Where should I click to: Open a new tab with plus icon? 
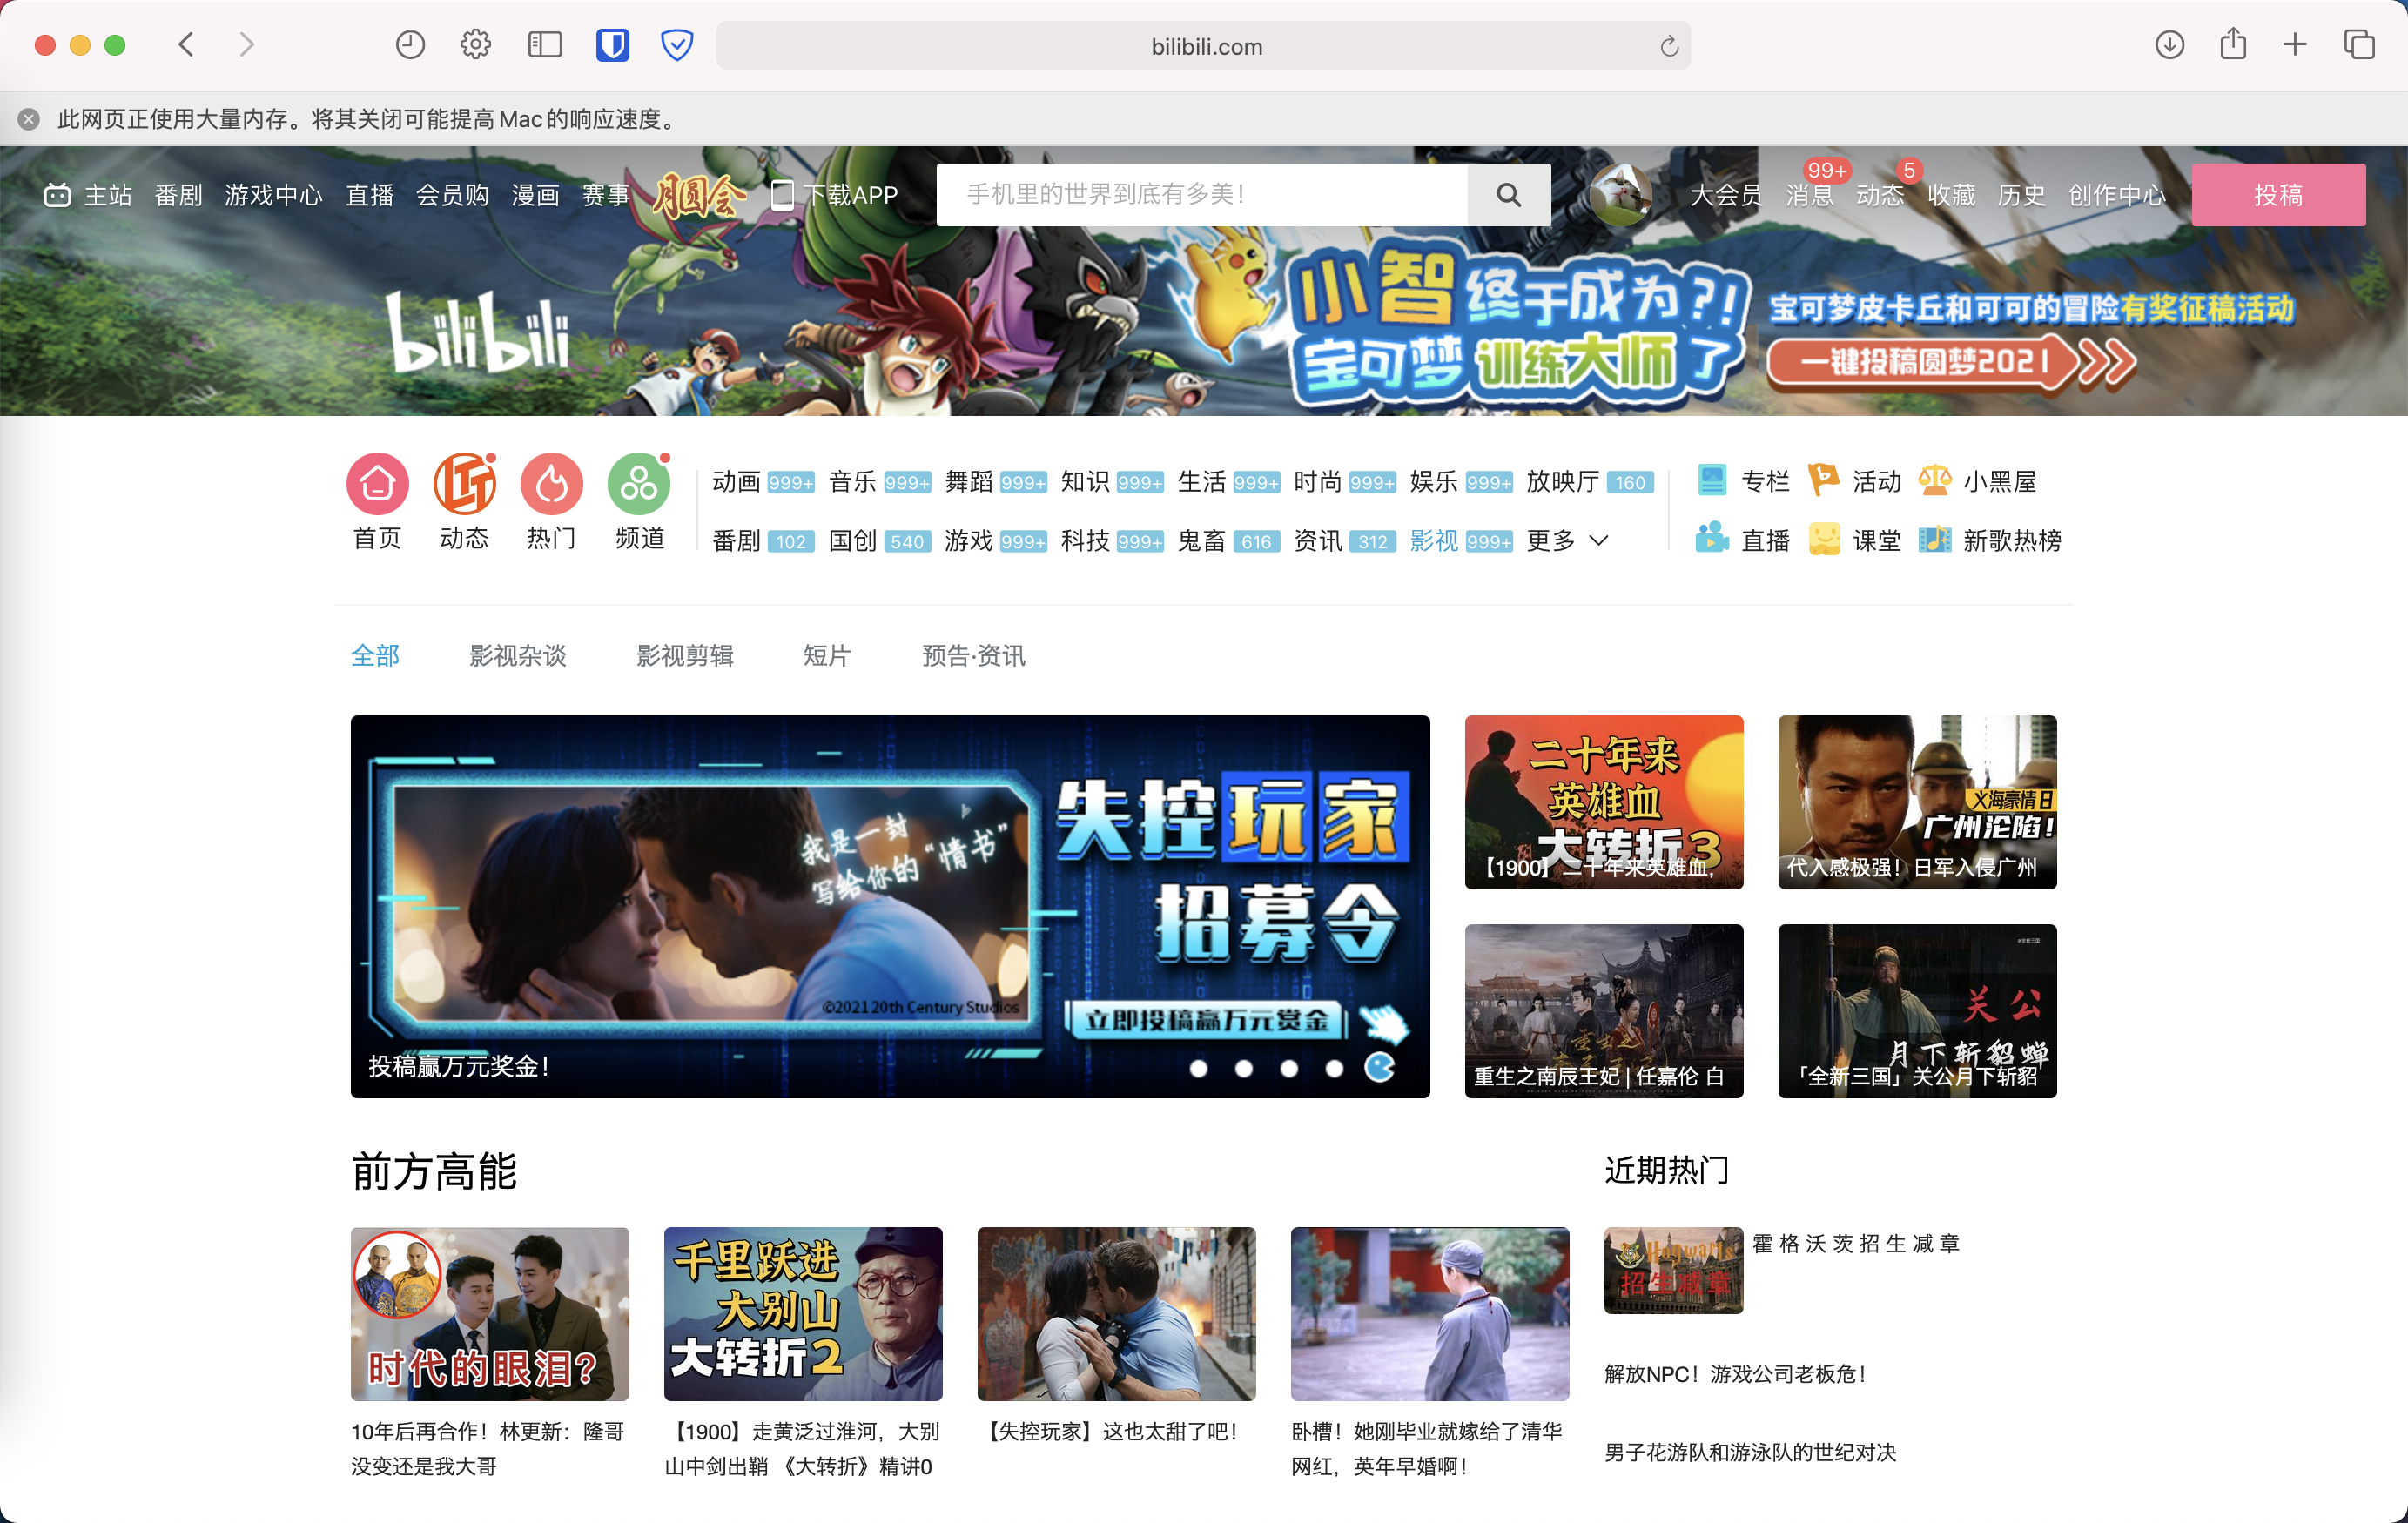click(2295, 45)
